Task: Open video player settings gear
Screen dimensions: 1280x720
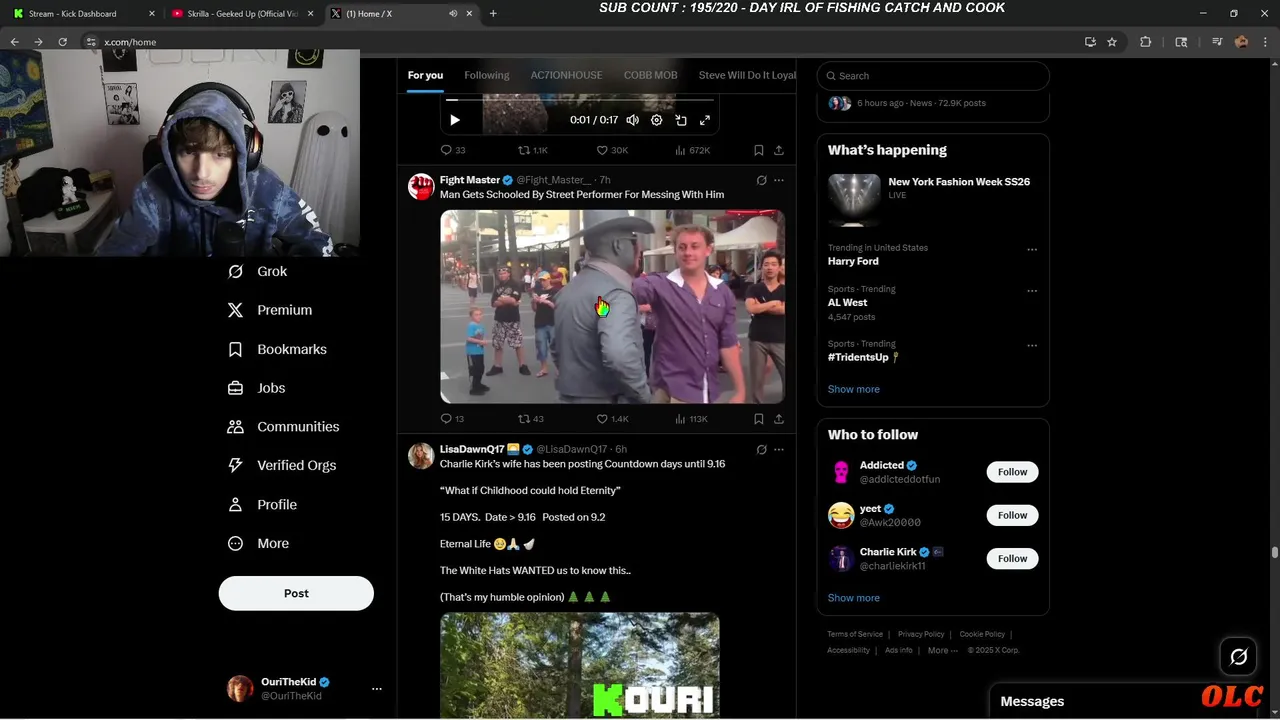Action: click(656, 120)
